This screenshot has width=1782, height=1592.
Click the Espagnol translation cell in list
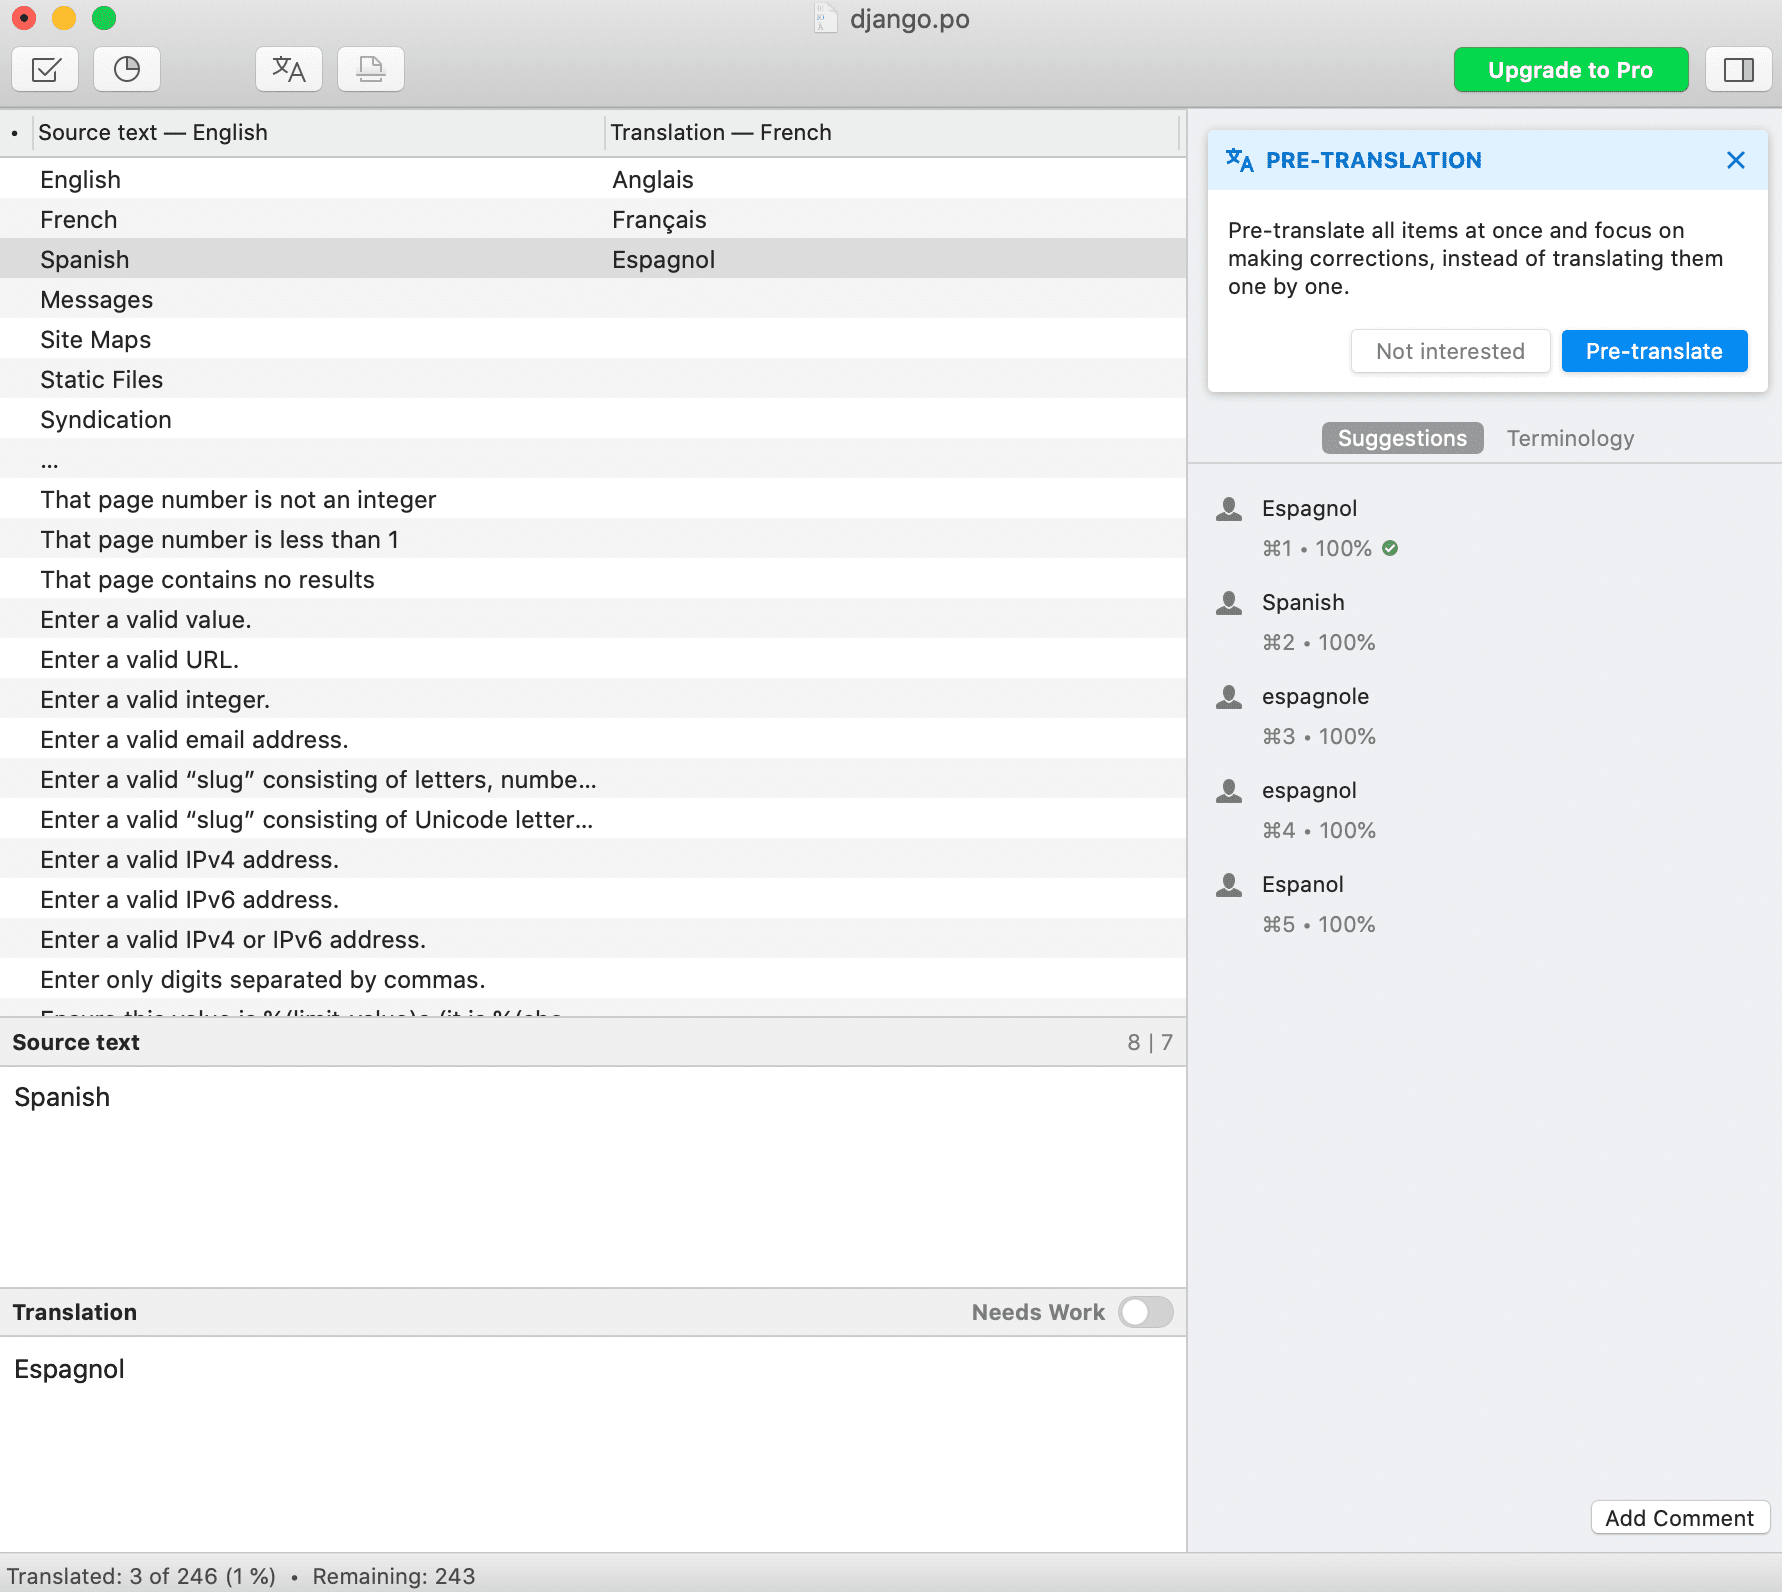663,260
